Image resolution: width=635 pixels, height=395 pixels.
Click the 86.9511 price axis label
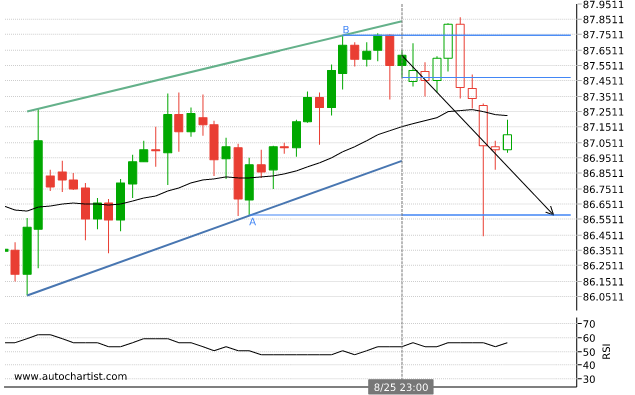[603, 158]
